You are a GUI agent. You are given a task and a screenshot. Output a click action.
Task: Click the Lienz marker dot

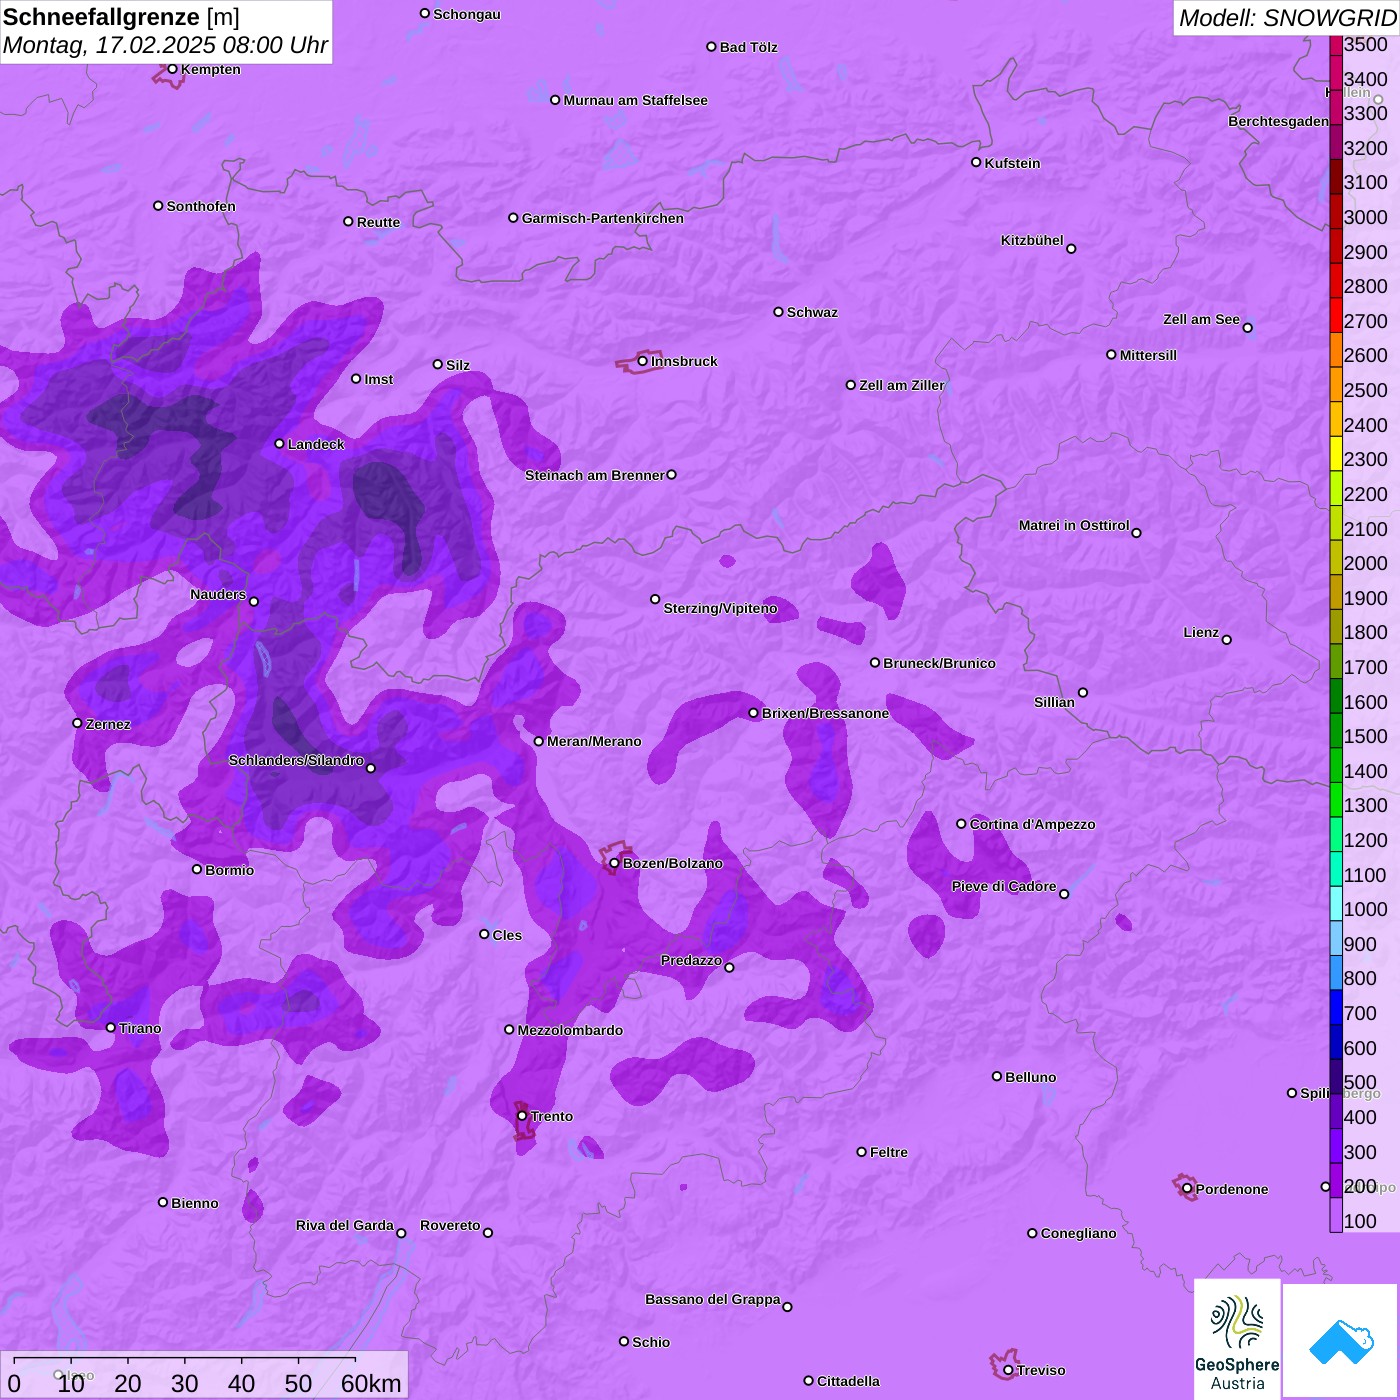(x=1227, y=640)
